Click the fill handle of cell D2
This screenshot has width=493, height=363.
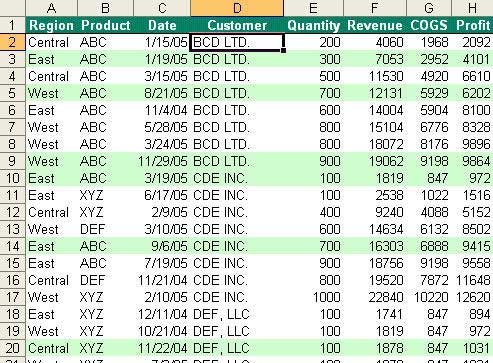(283, 50)
